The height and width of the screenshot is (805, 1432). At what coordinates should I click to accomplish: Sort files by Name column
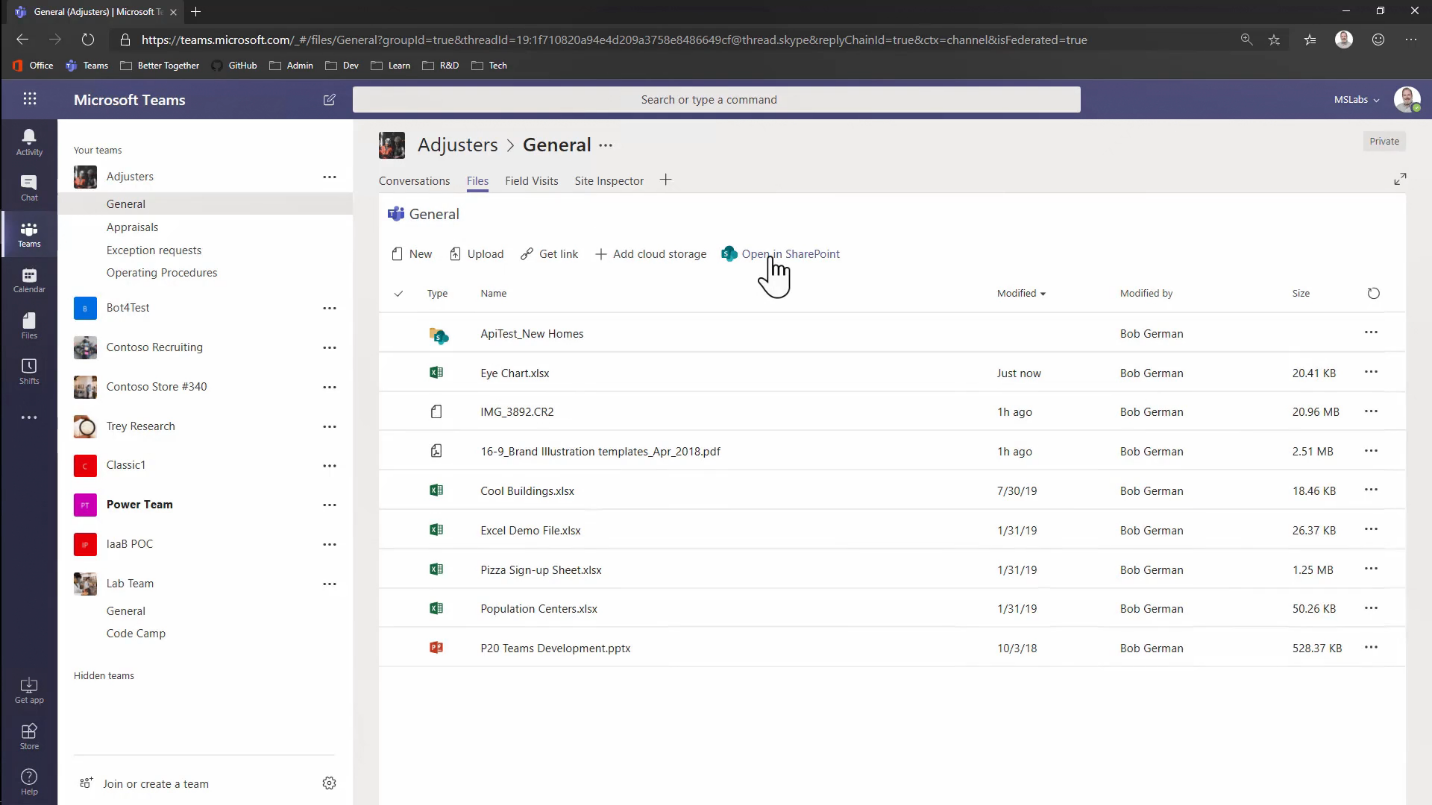[x=493, y=293]
